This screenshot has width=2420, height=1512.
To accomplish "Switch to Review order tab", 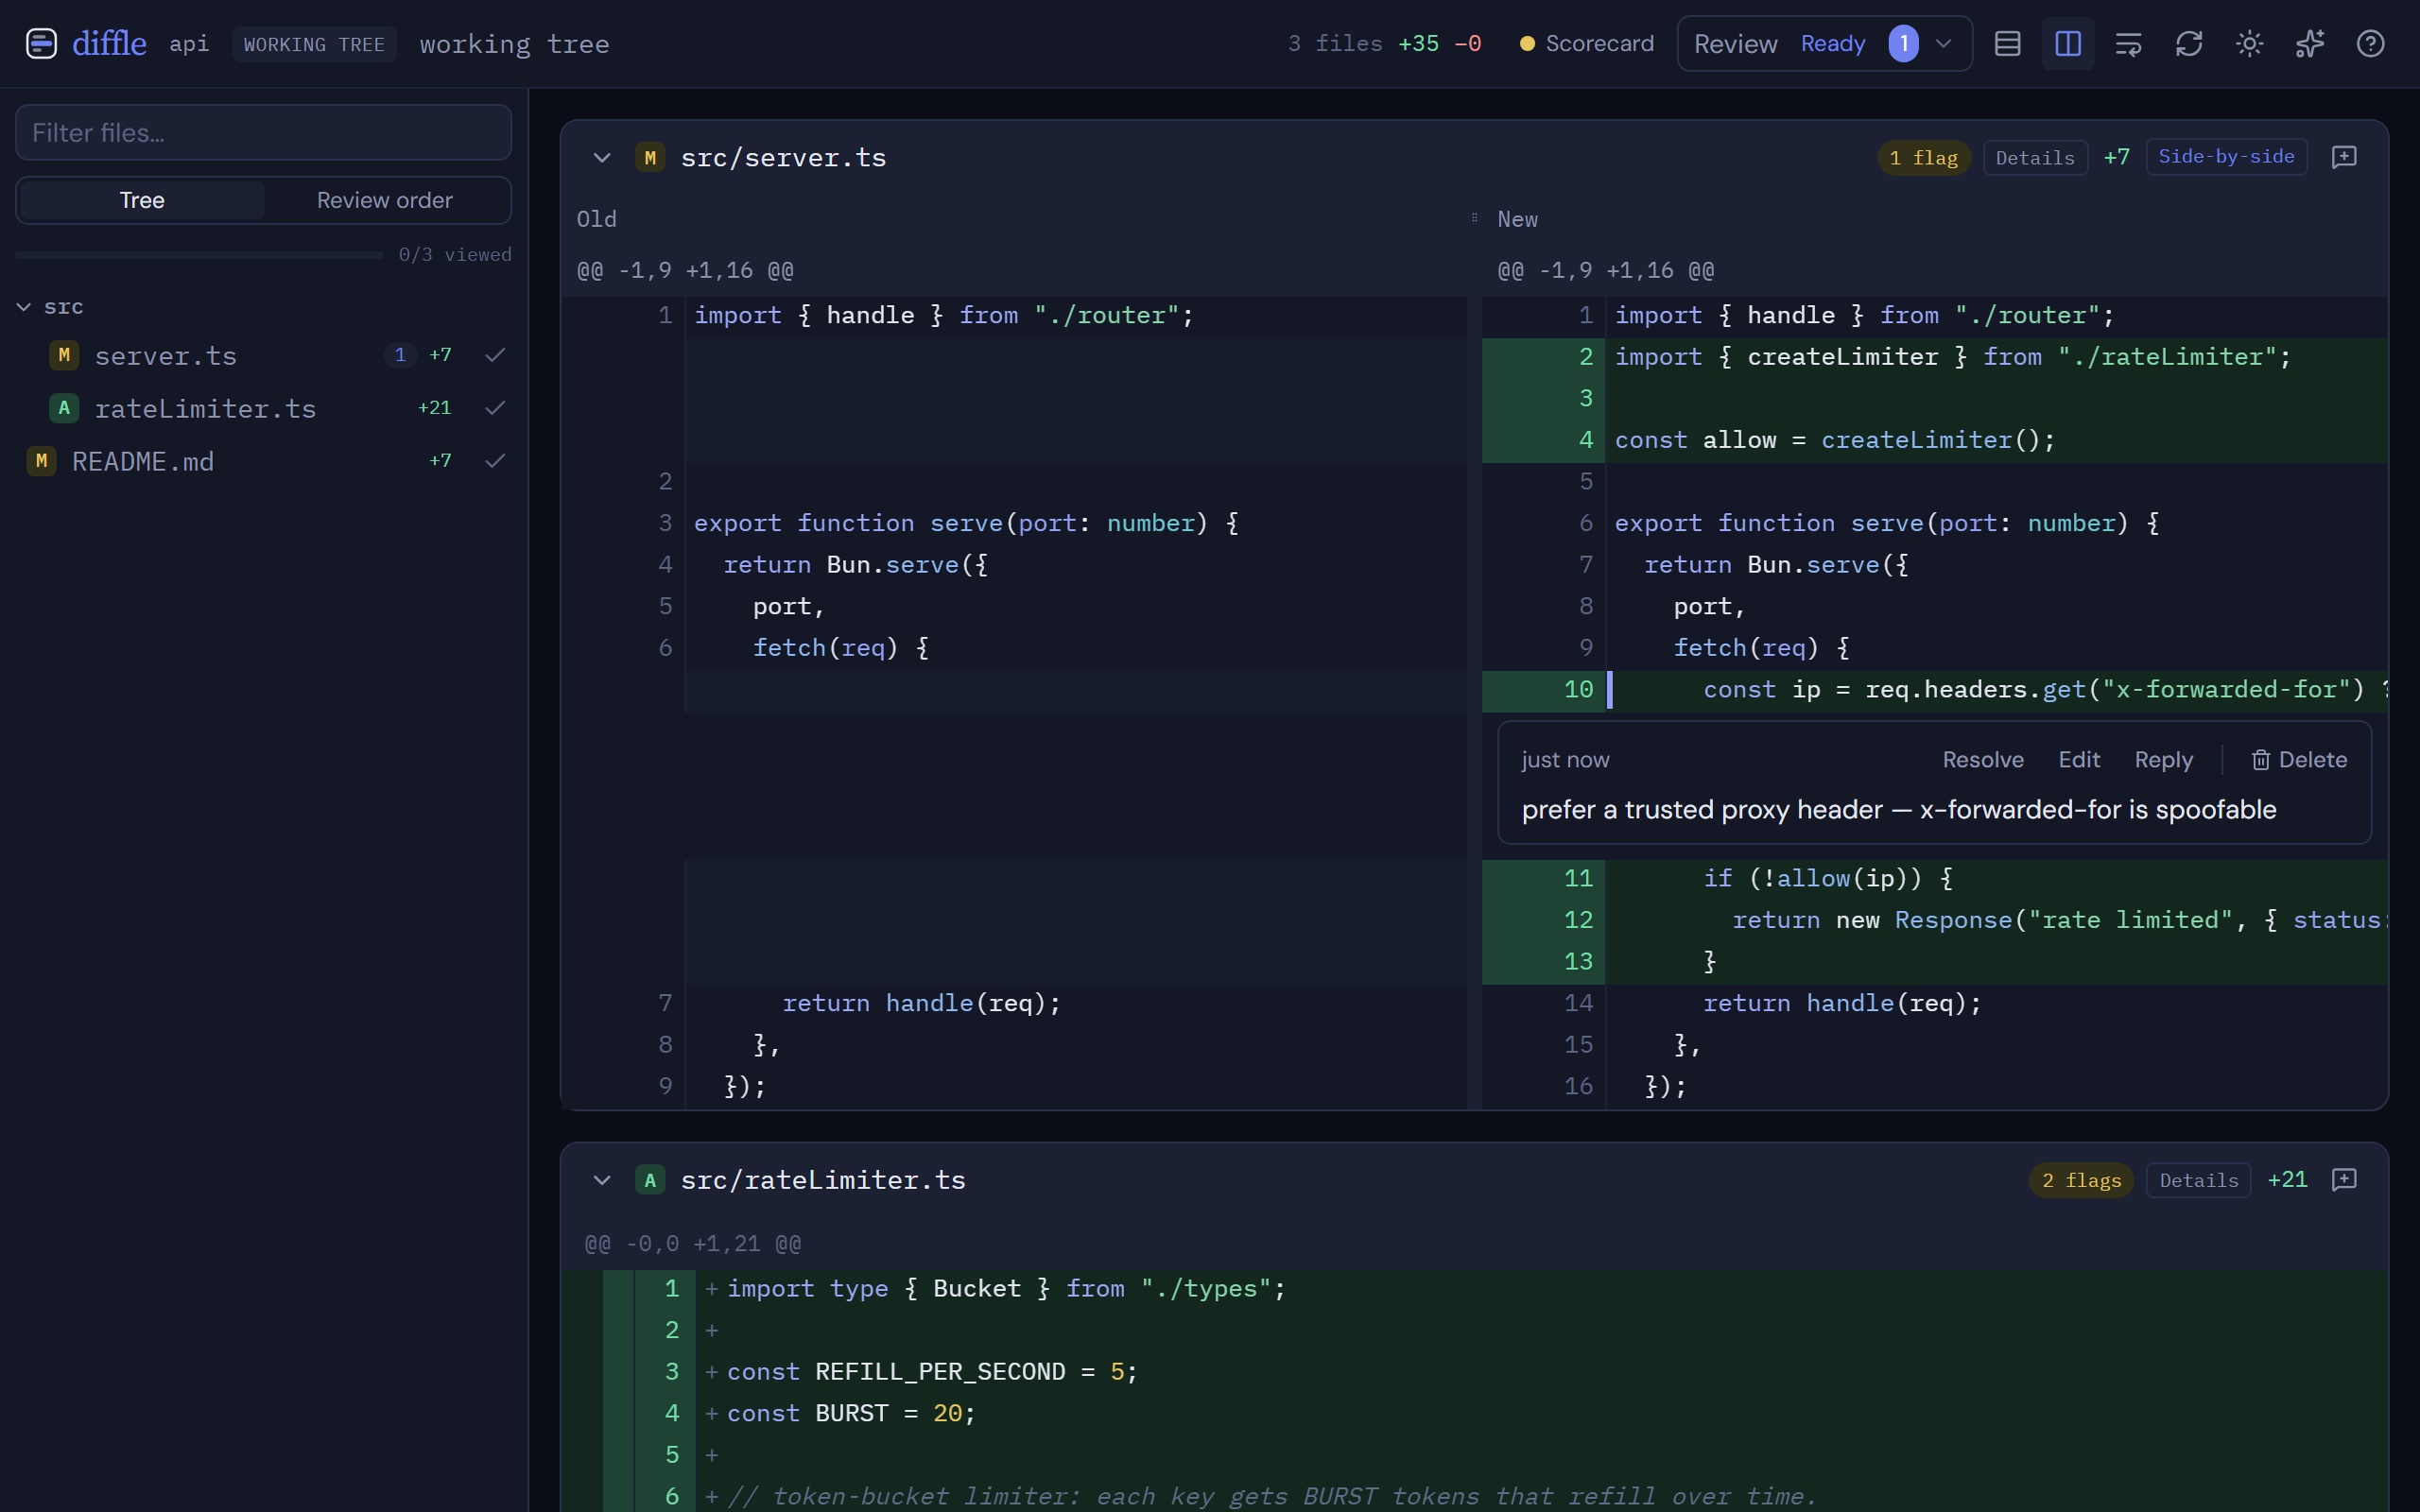I will tap(385, 200).
